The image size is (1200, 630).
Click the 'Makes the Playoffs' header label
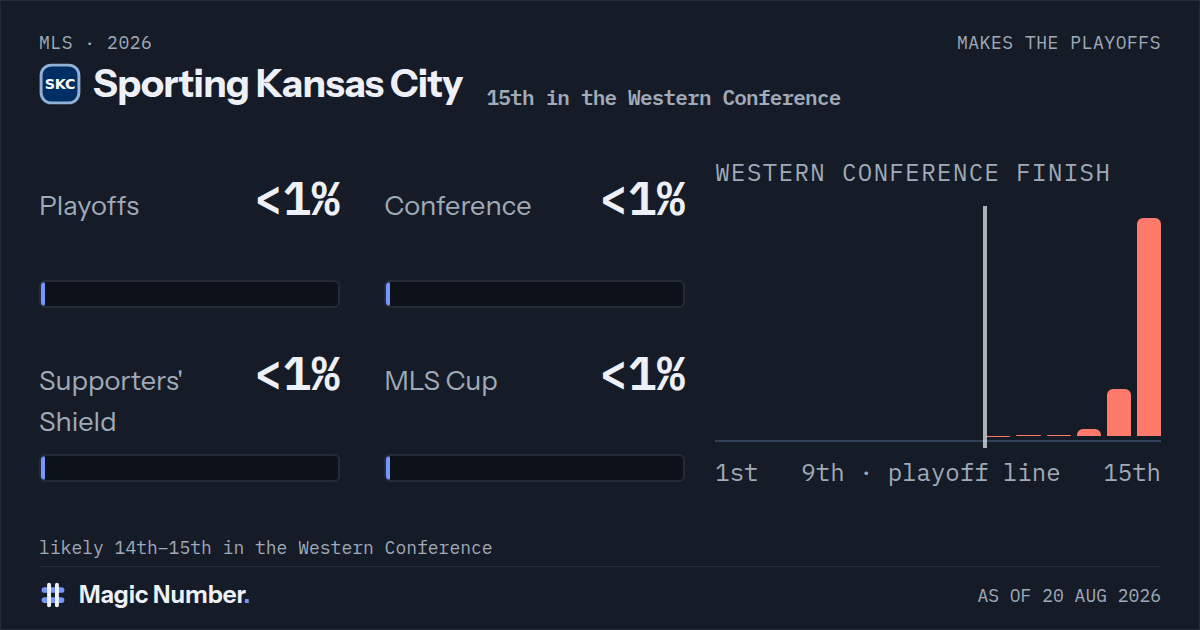(x=1059, y=43)
